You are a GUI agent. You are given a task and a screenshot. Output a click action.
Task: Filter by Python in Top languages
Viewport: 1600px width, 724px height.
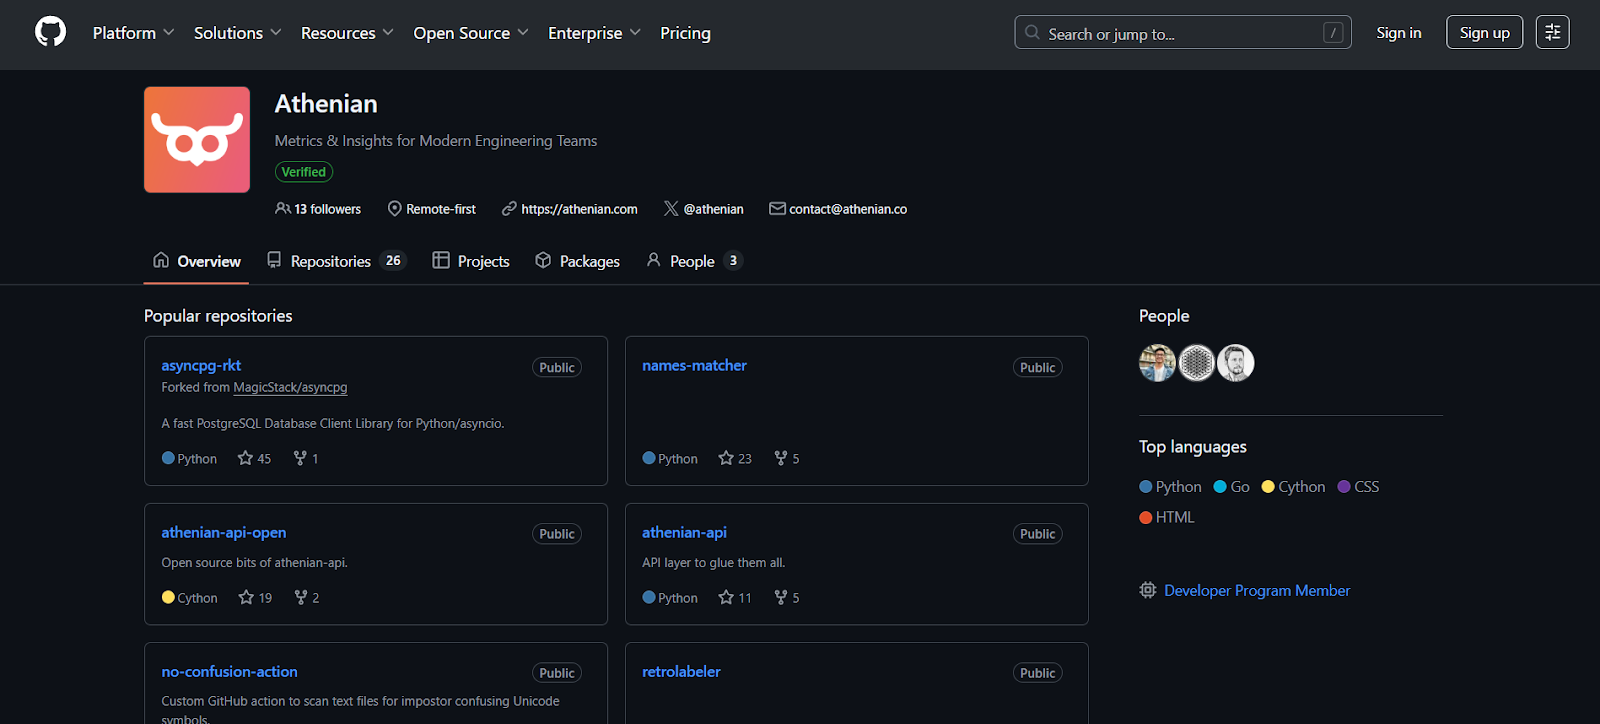coord(1170,486)
